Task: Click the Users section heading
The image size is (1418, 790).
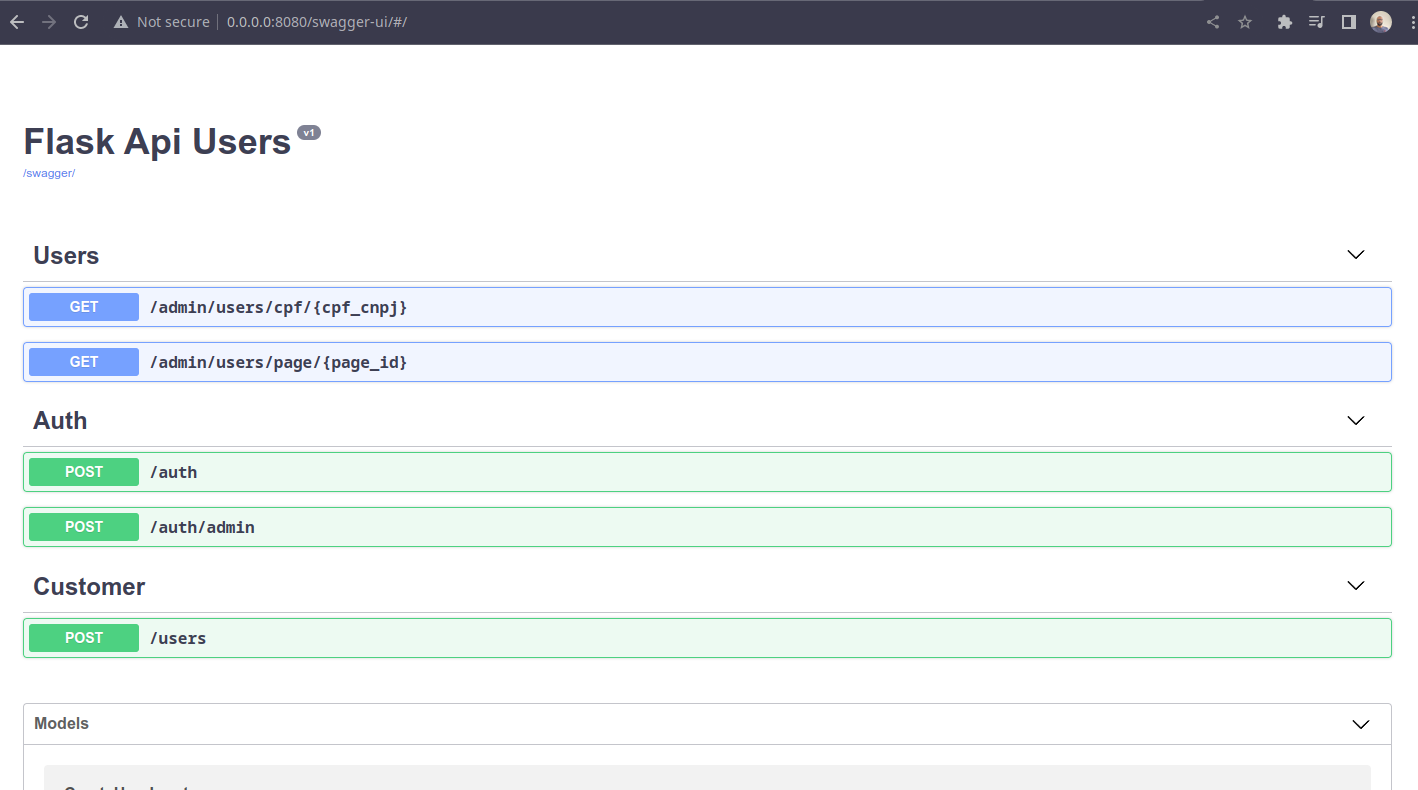Action: [x=66, y=256]
